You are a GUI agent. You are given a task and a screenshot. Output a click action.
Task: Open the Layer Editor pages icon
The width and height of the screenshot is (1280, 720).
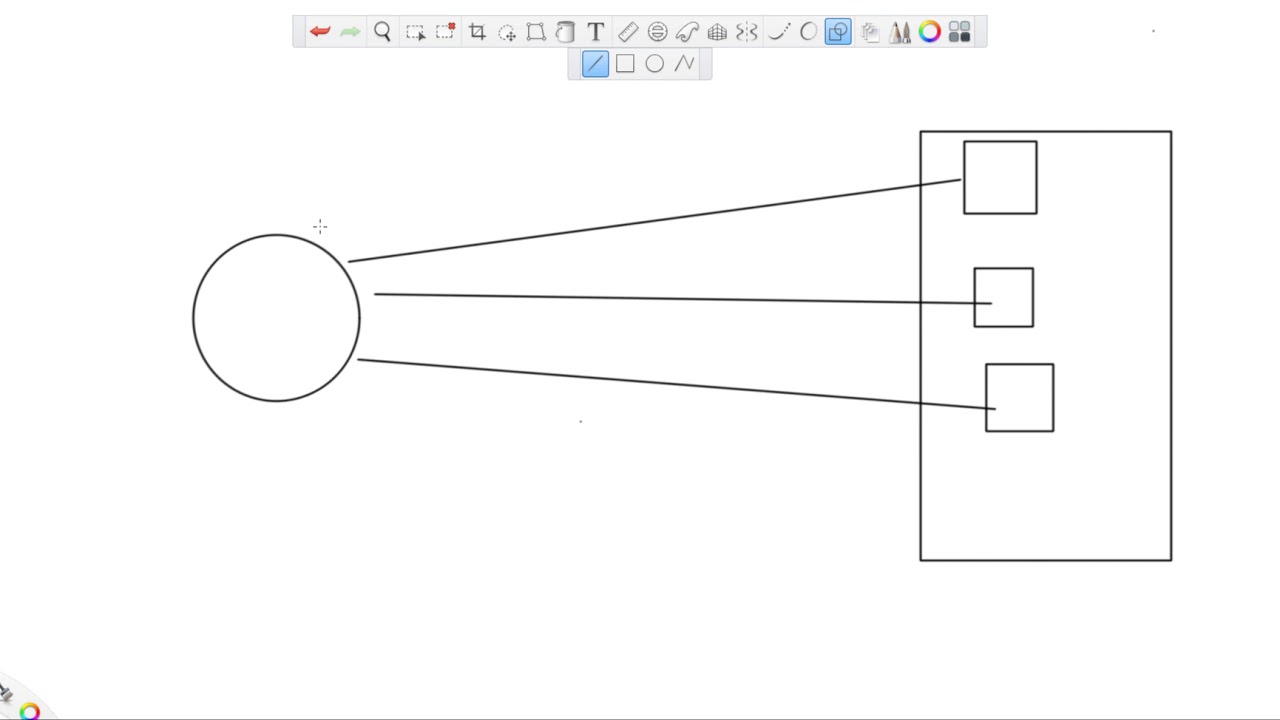click(870, 32)
